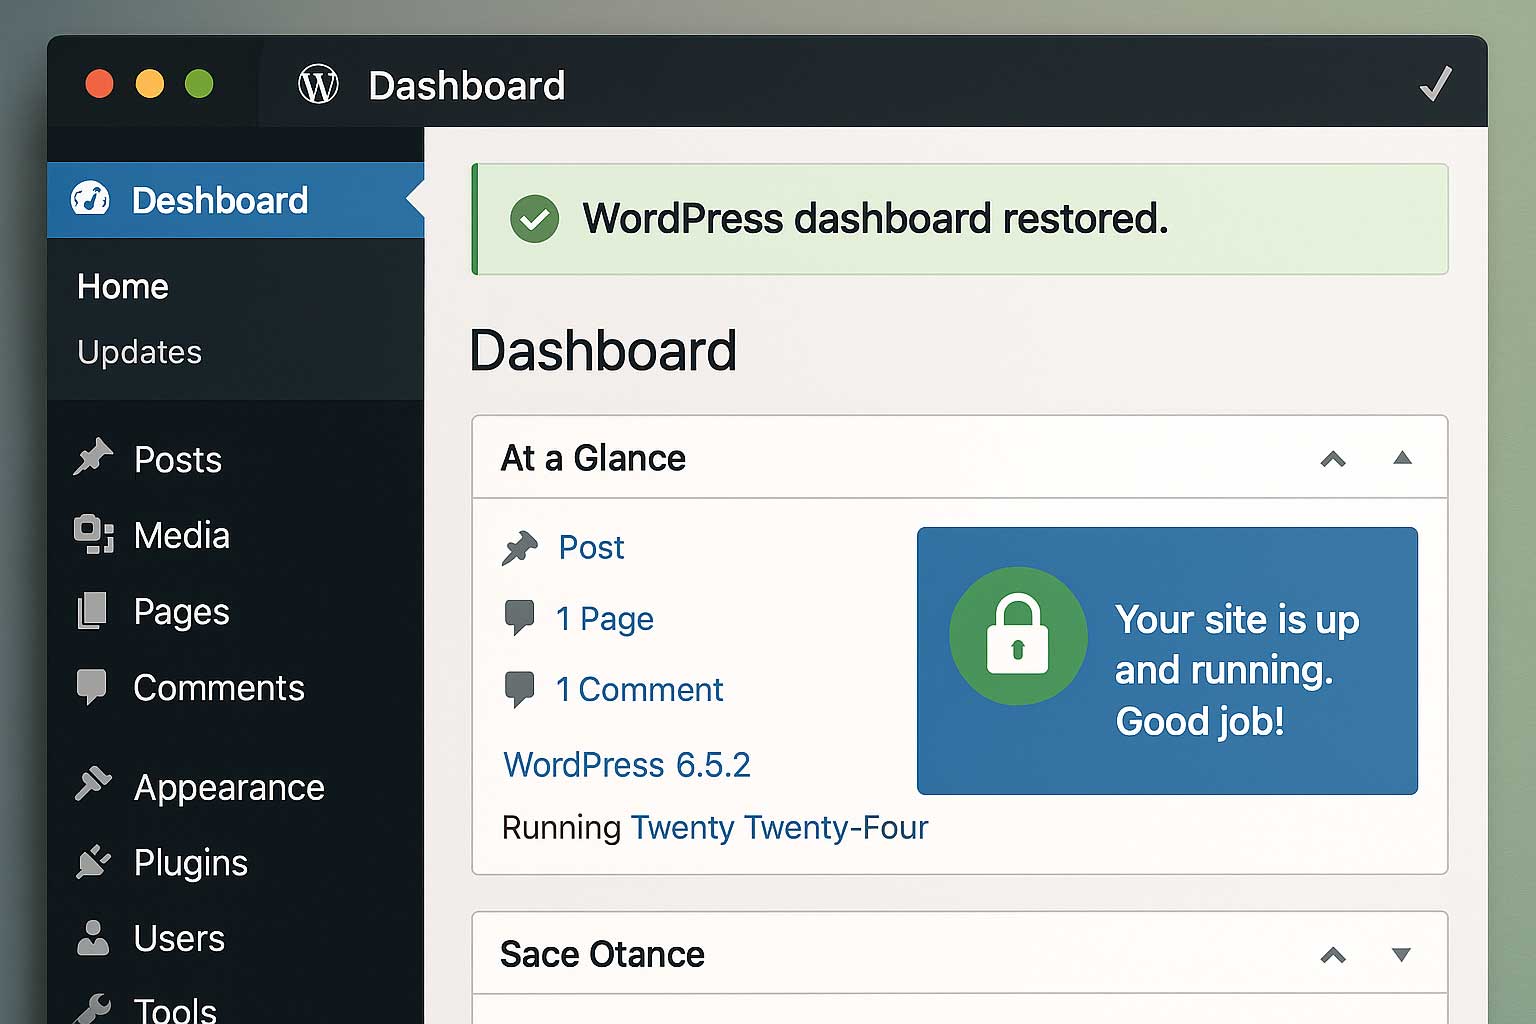Open Media via its sidebar icon
Viewport: 1536px width, 1024px height.
[93, 535]
